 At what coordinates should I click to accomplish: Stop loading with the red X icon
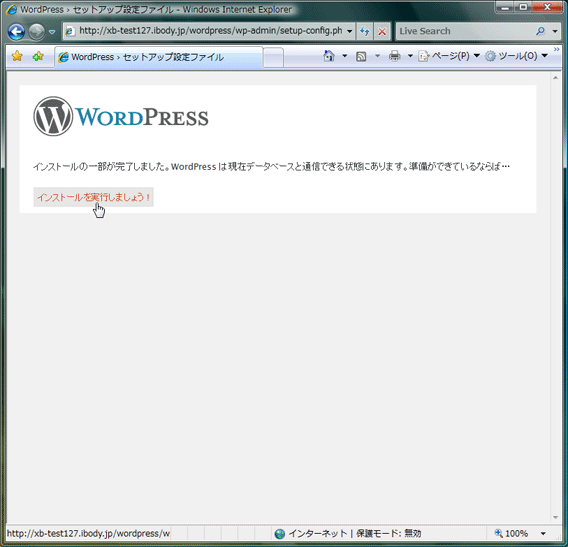click(x=382, y=32)
